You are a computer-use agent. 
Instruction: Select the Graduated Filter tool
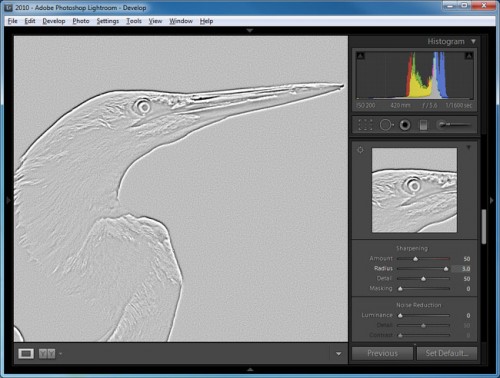(x=423, y=125)
